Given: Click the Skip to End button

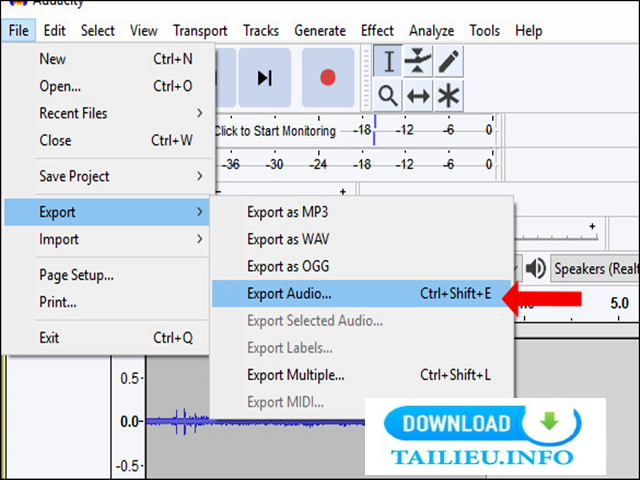Looking at the screenshot, I should tap(264, 78).
